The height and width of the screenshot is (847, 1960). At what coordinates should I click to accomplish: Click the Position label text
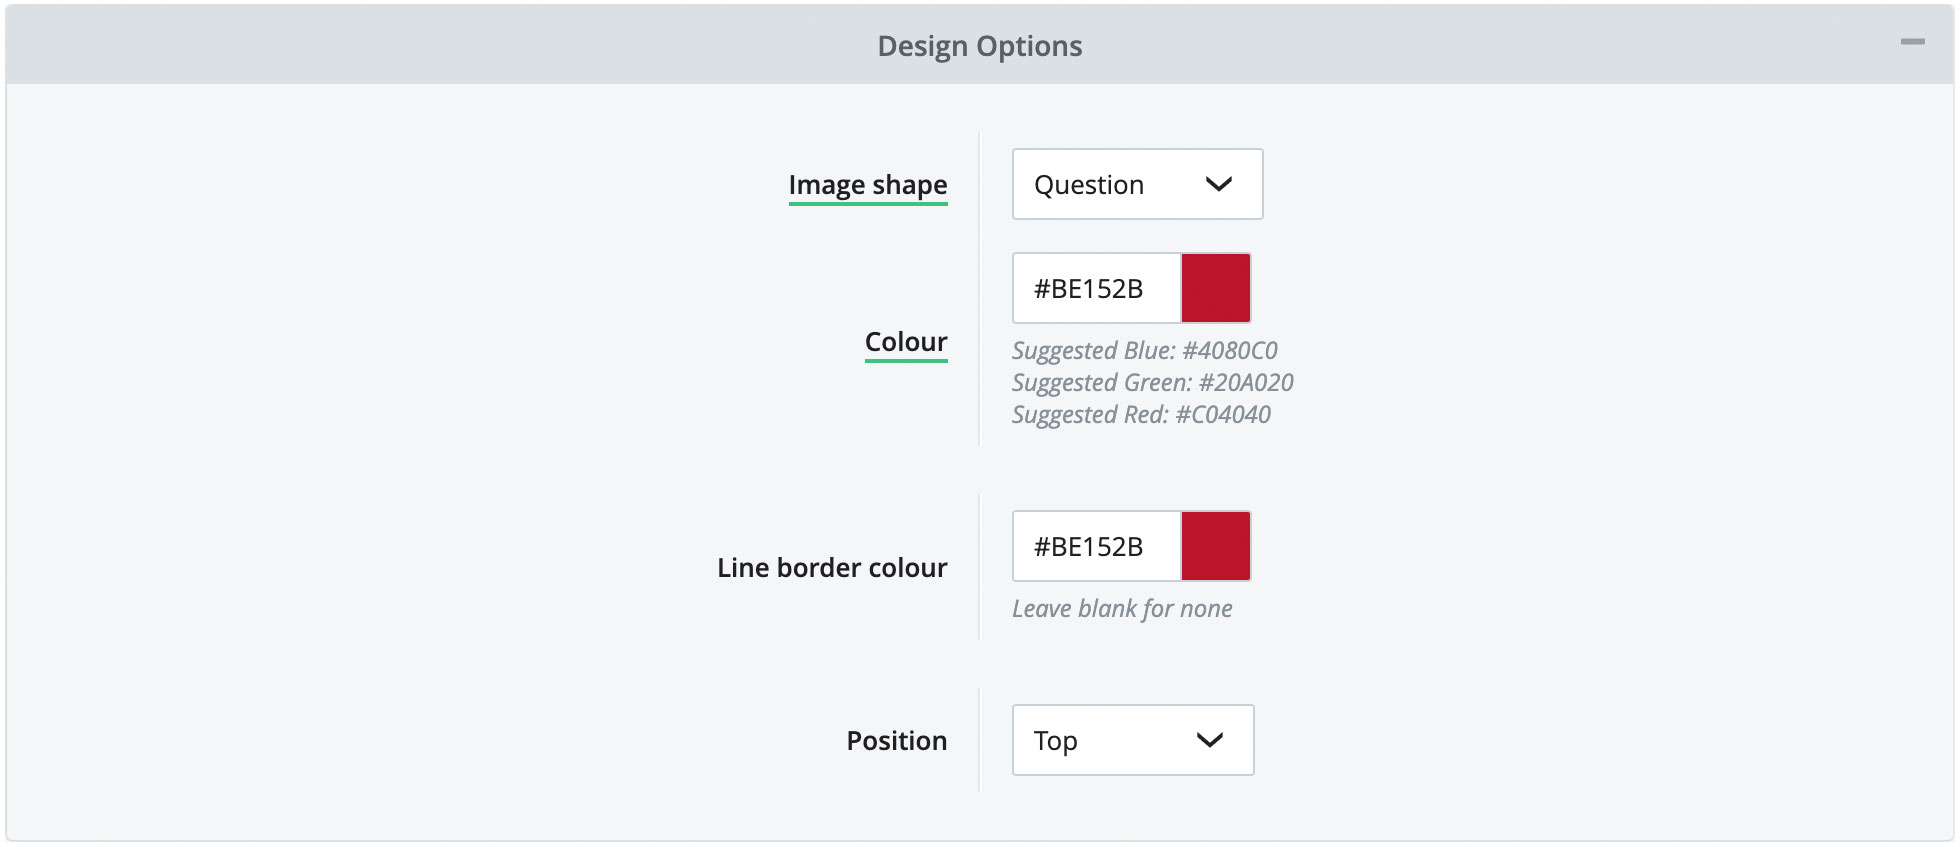(x=896, y=740)
